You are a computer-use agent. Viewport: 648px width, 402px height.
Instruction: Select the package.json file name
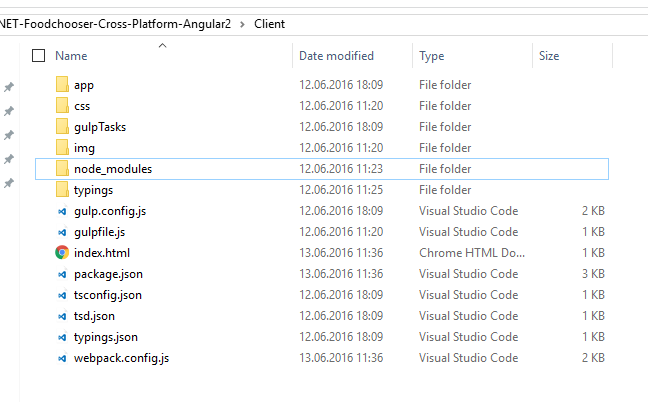(108, 274)
